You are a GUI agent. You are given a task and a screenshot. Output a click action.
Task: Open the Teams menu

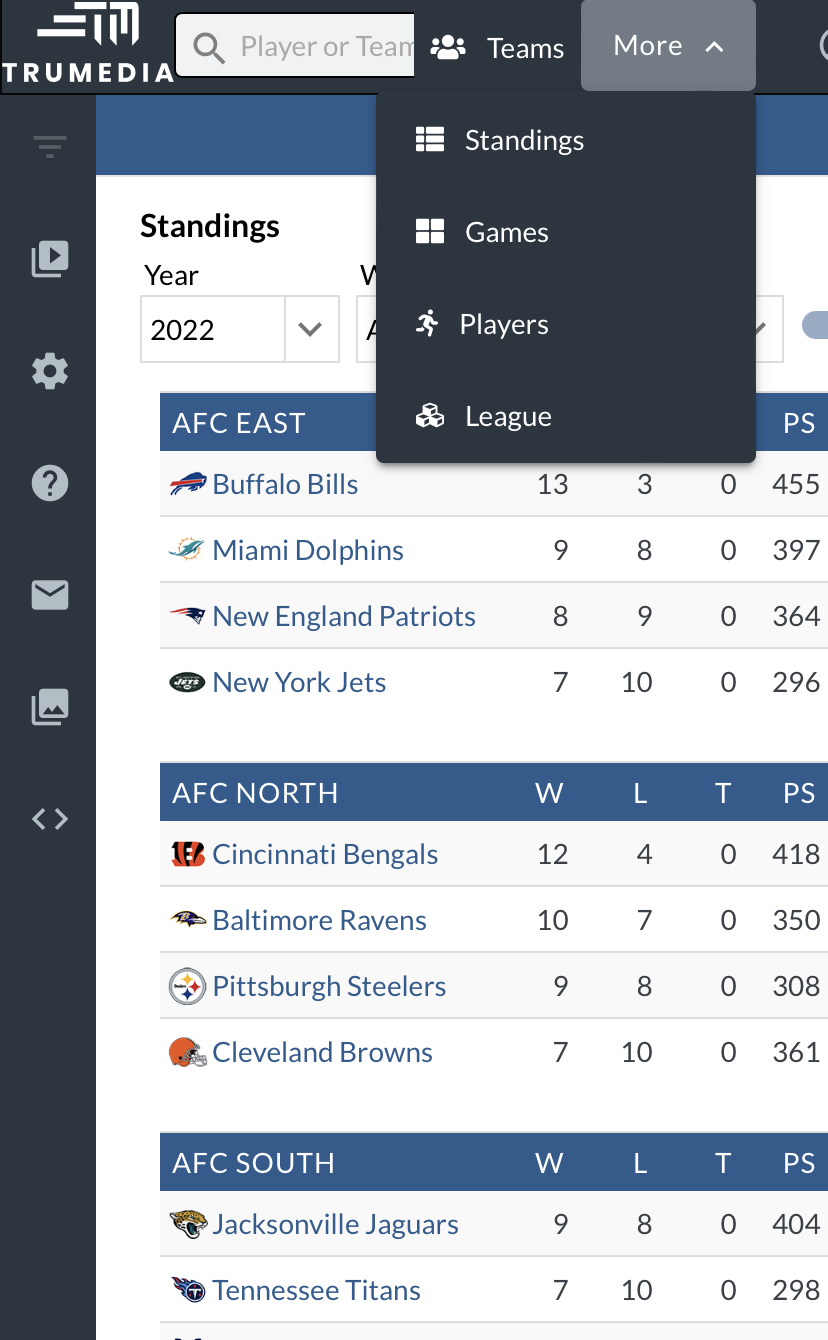[497, 48]
